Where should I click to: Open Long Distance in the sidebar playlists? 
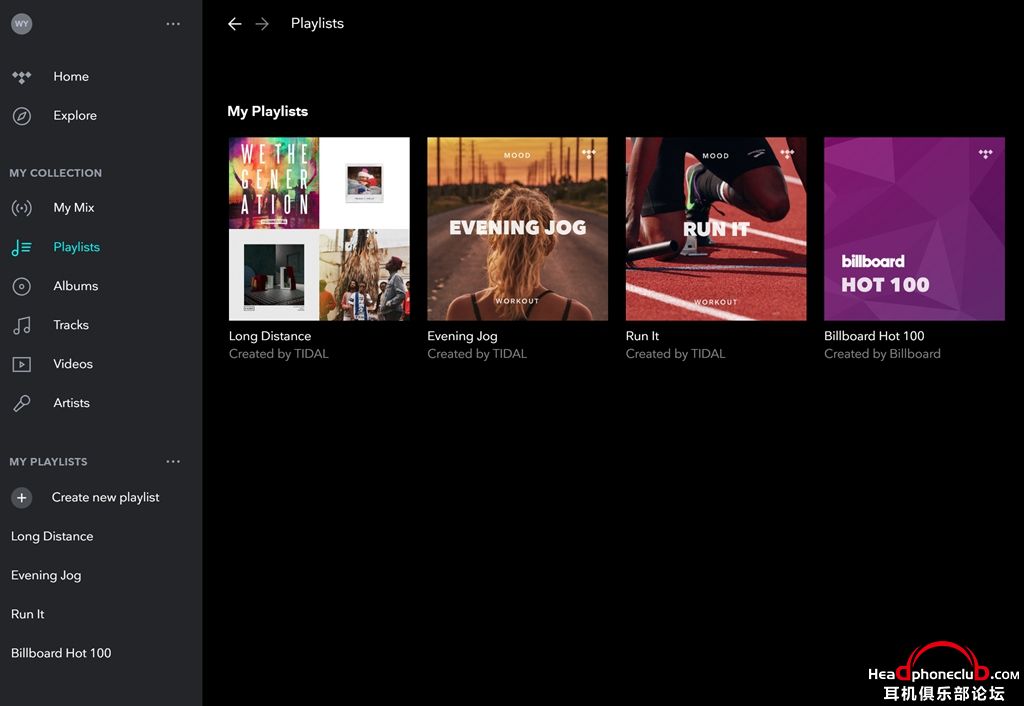click(52, 536)
